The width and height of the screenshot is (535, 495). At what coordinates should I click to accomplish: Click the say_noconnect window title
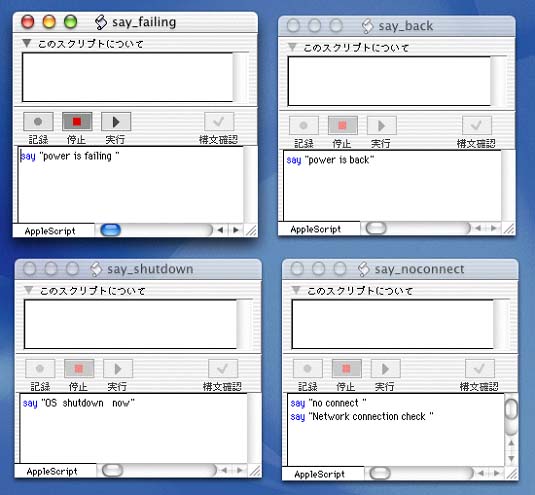[x=419, y=269]
